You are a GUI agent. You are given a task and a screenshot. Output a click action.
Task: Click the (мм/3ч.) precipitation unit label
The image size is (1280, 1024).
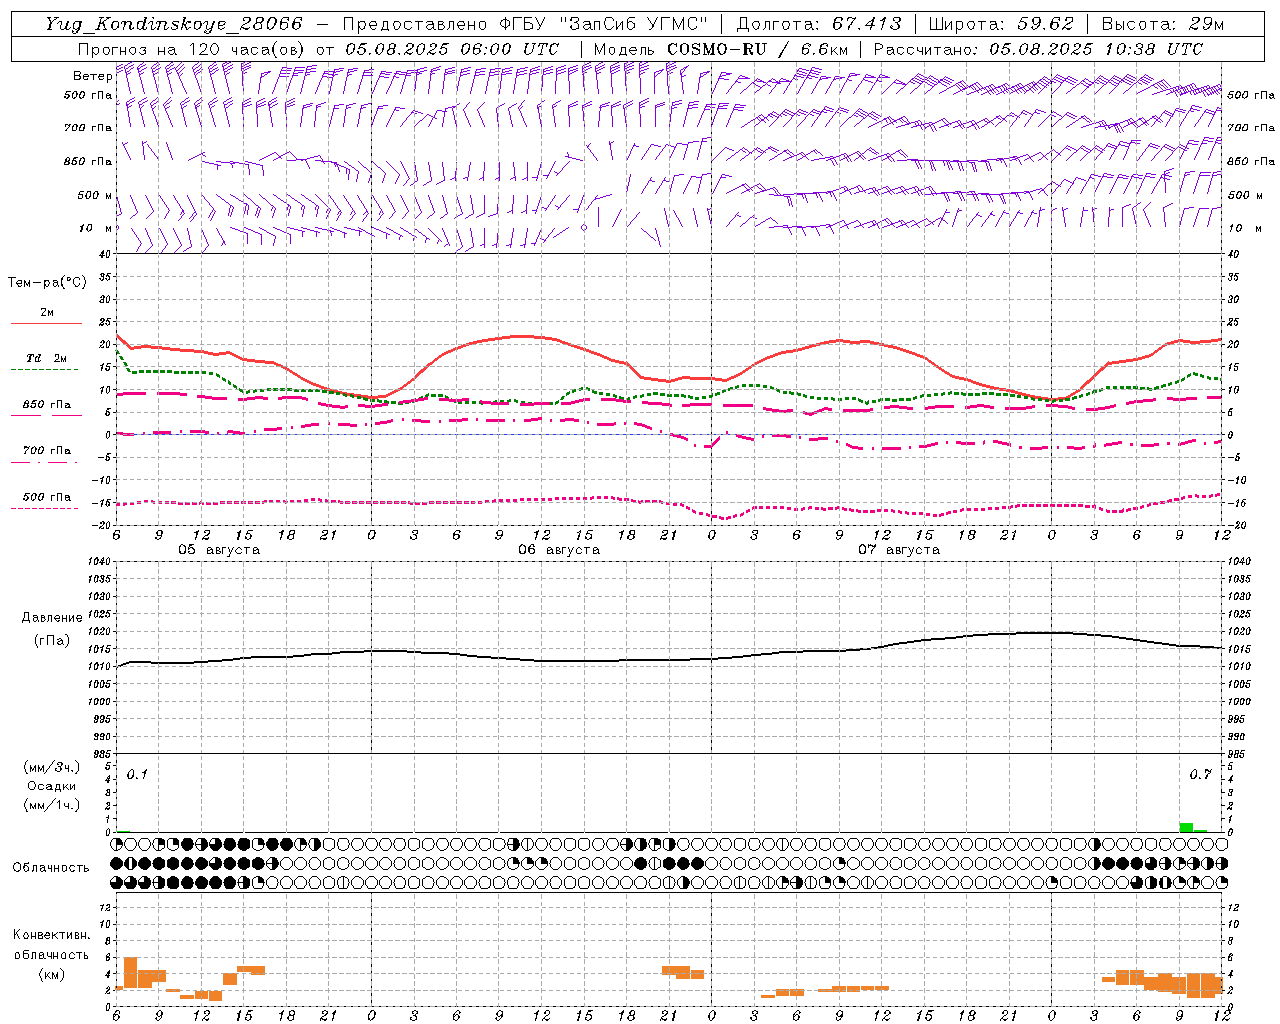(51, 768)
